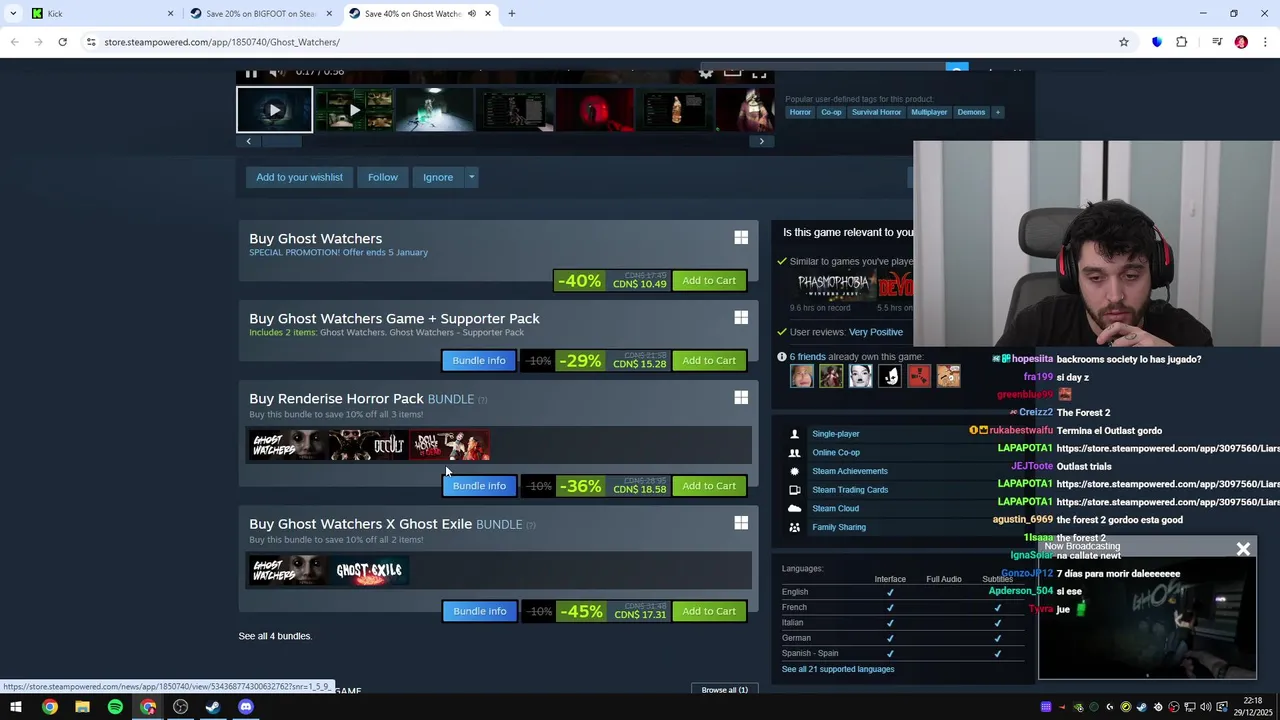
Task: Select the Co-op tag
Action: point(831,112)
